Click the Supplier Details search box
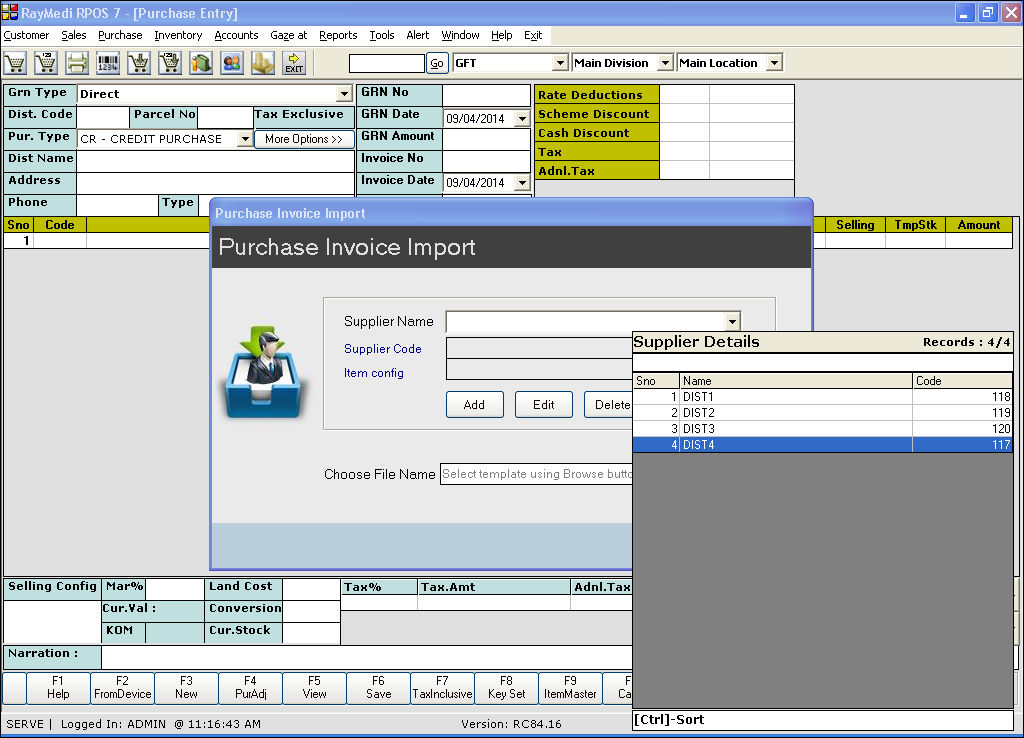 click(823, 362)
